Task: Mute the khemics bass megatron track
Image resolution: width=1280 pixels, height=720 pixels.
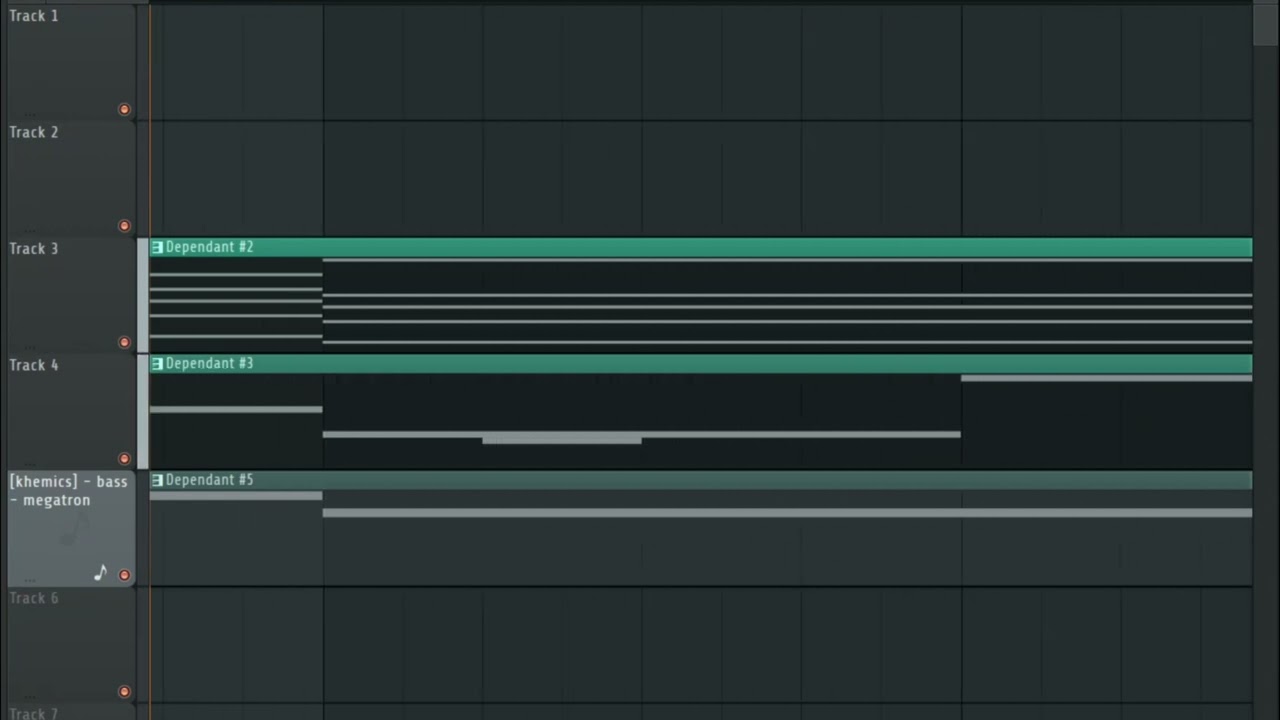Action: [x=124, y=575]
